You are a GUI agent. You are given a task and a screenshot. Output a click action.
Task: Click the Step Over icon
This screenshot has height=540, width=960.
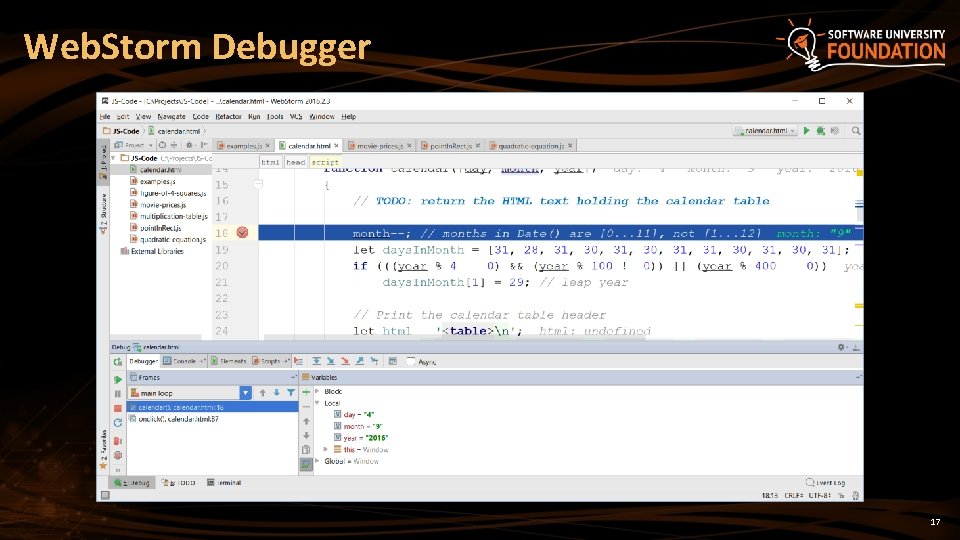[x=317, y=361]
